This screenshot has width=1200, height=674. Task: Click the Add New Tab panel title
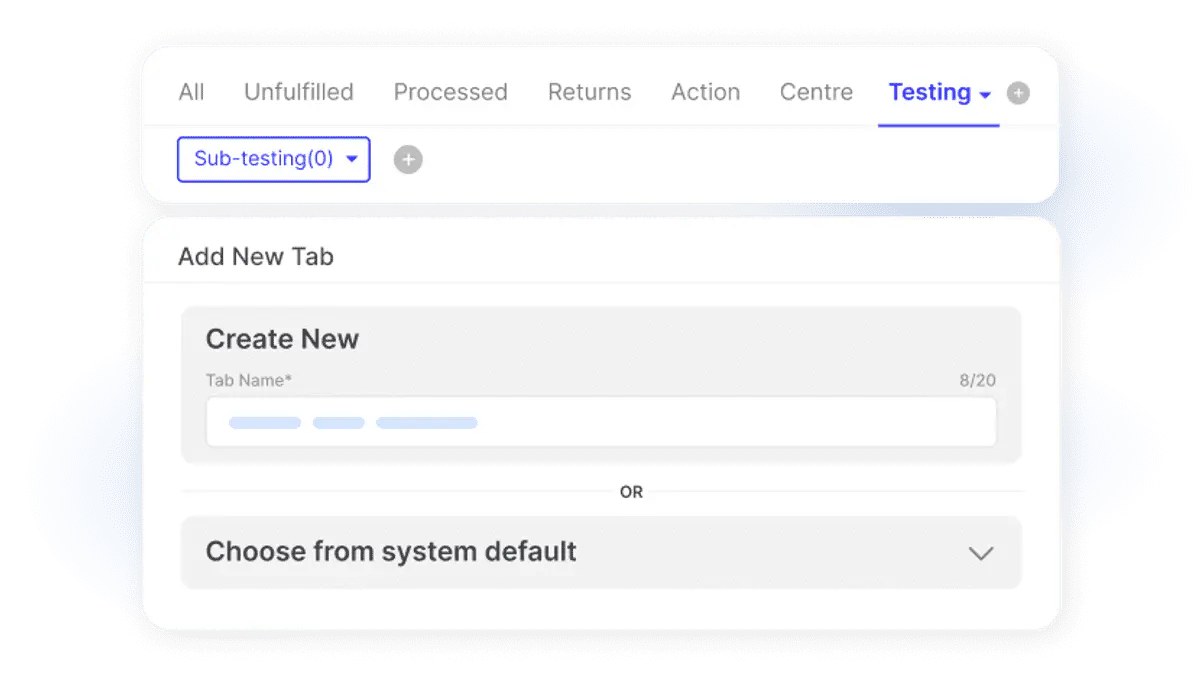pos(256,257)
